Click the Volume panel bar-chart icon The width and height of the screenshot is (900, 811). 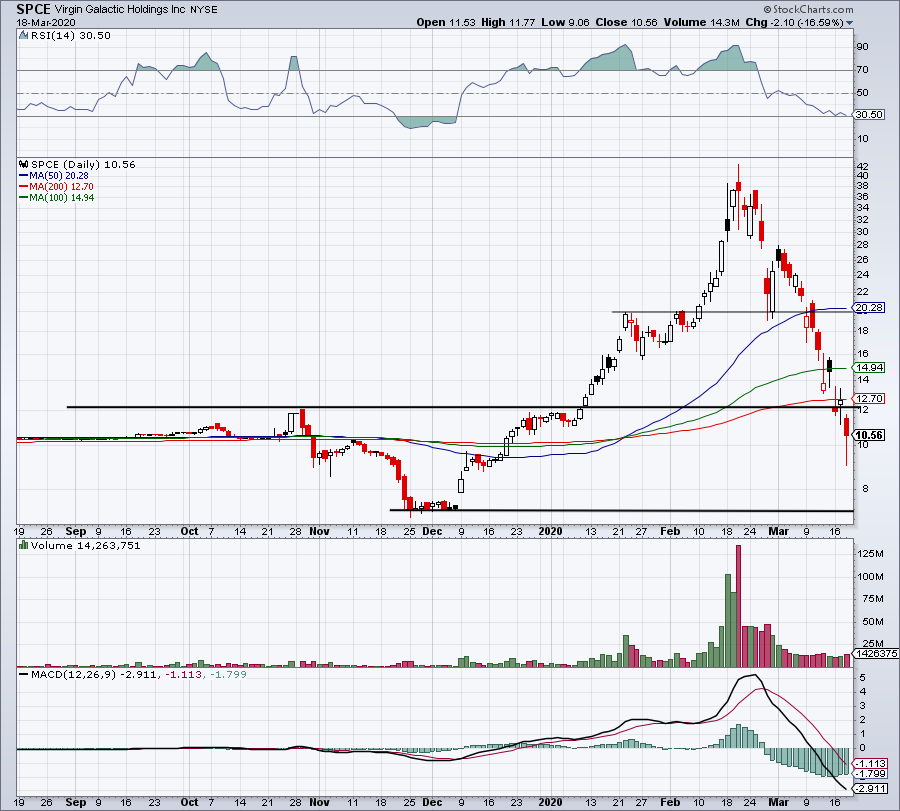[24, 545]
